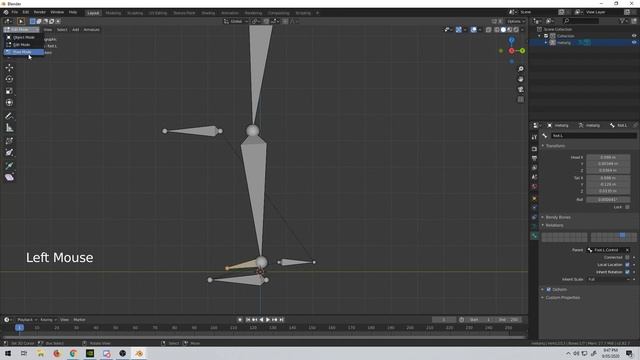The width and height of the screenshot is (640, 360).
Task: Open the outliner filter dropdown
Action: pyautogui.click(x=624, y=21)
